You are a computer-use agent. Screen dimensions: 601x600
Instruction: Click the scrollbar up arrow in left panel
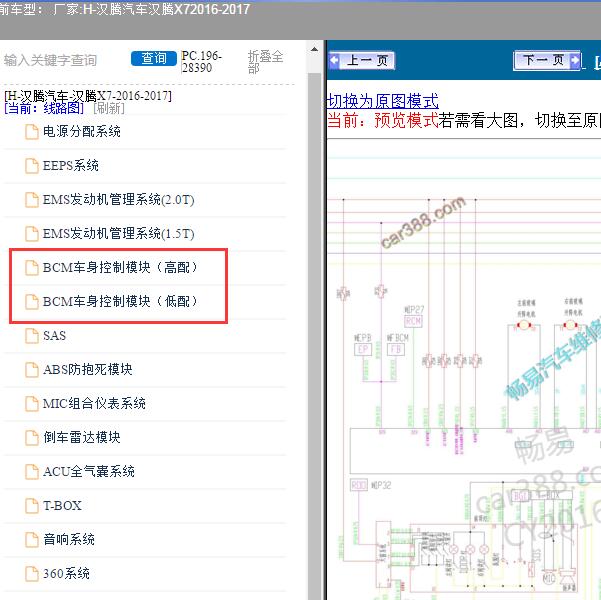[314, 49]
